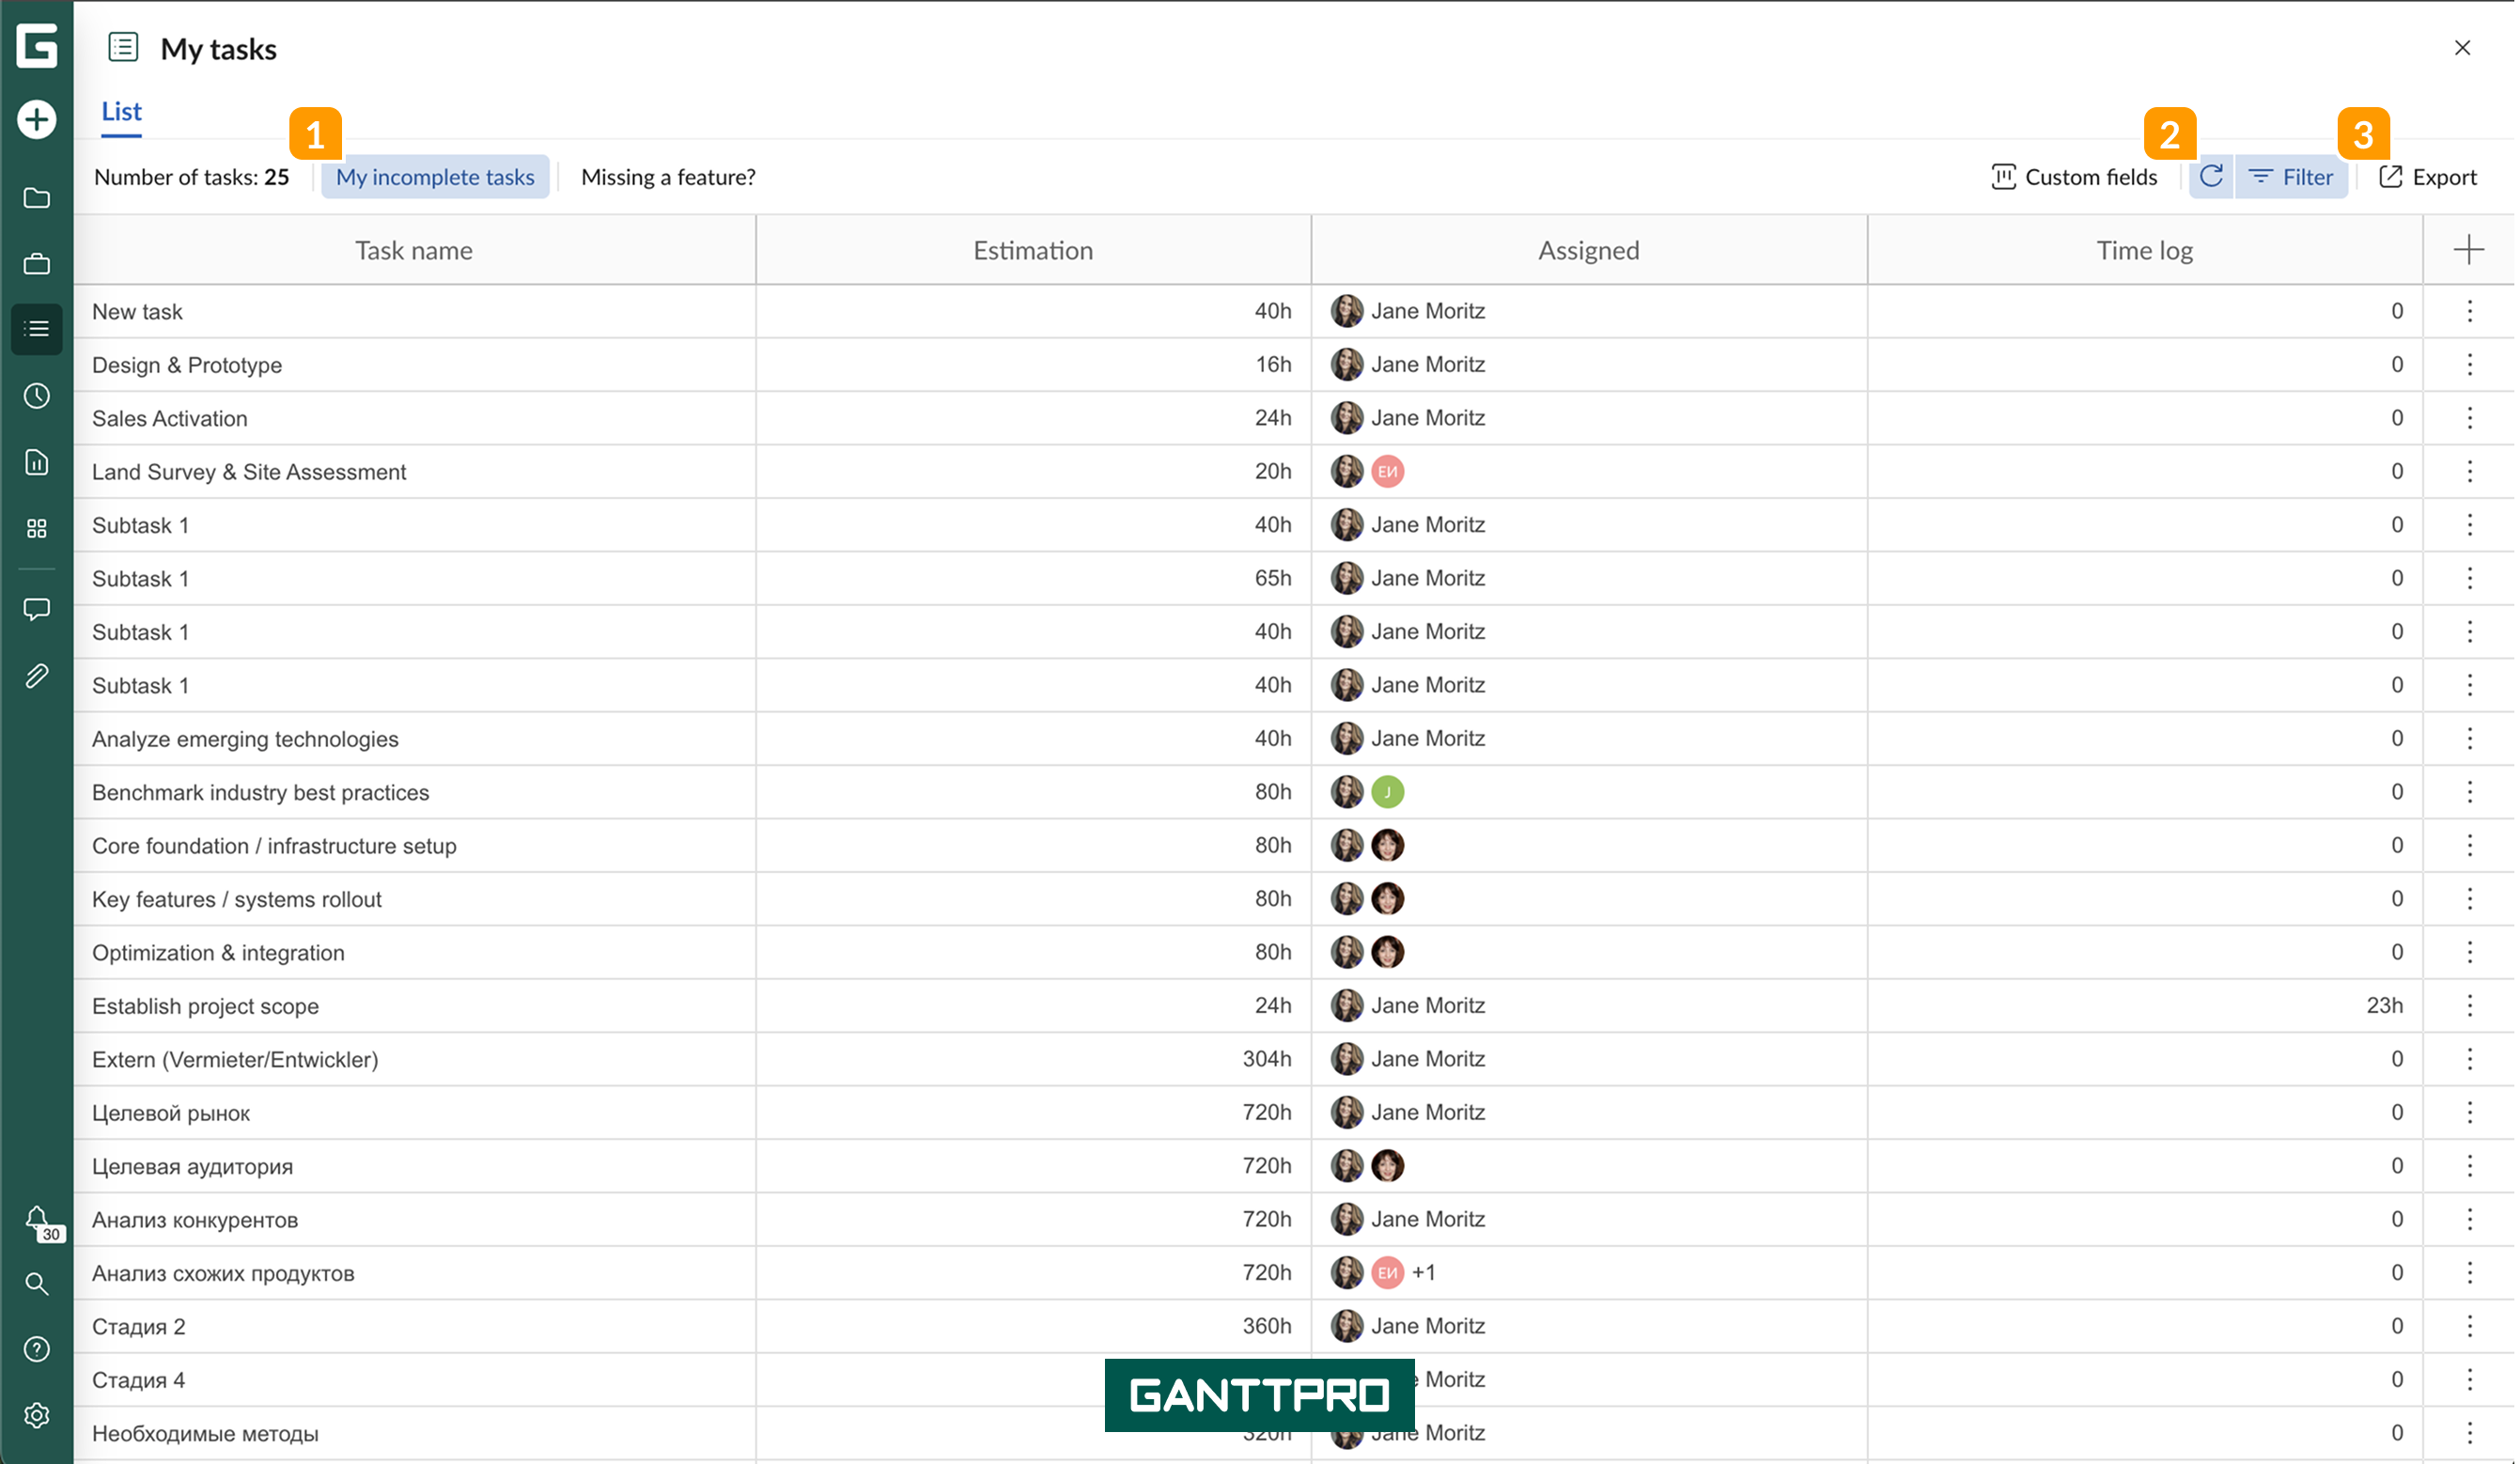
Task: Open the search magnifier icon in sidebar
Action: 37,1284
